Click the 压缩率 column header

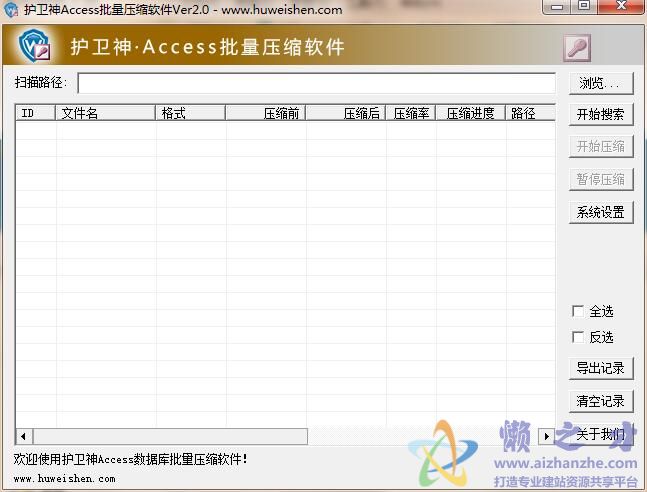point(411,113)
